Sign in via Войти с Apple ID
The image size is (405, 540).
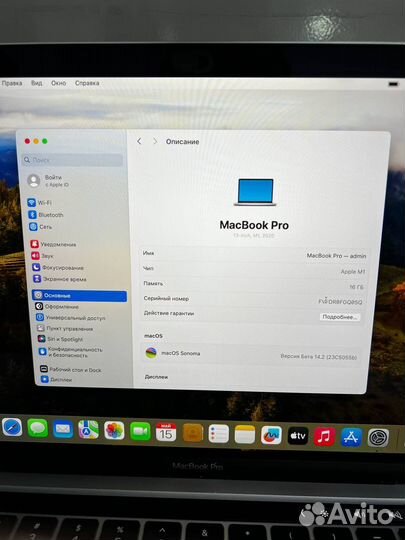point(49,181)
